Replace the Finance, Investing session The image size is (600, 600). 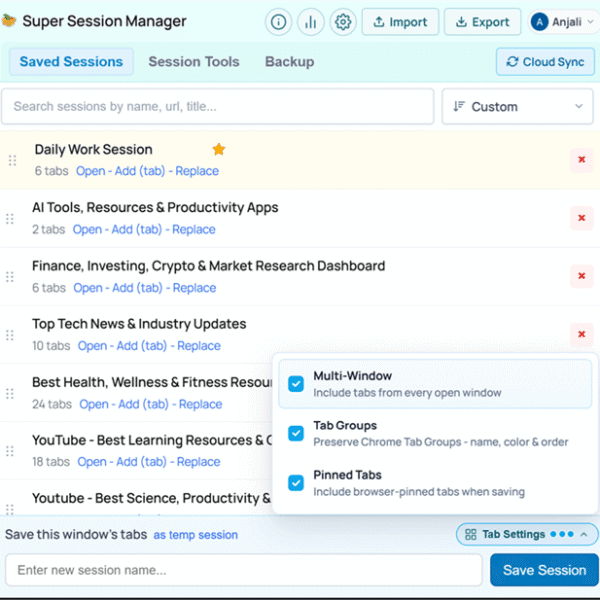pos(194,288)
